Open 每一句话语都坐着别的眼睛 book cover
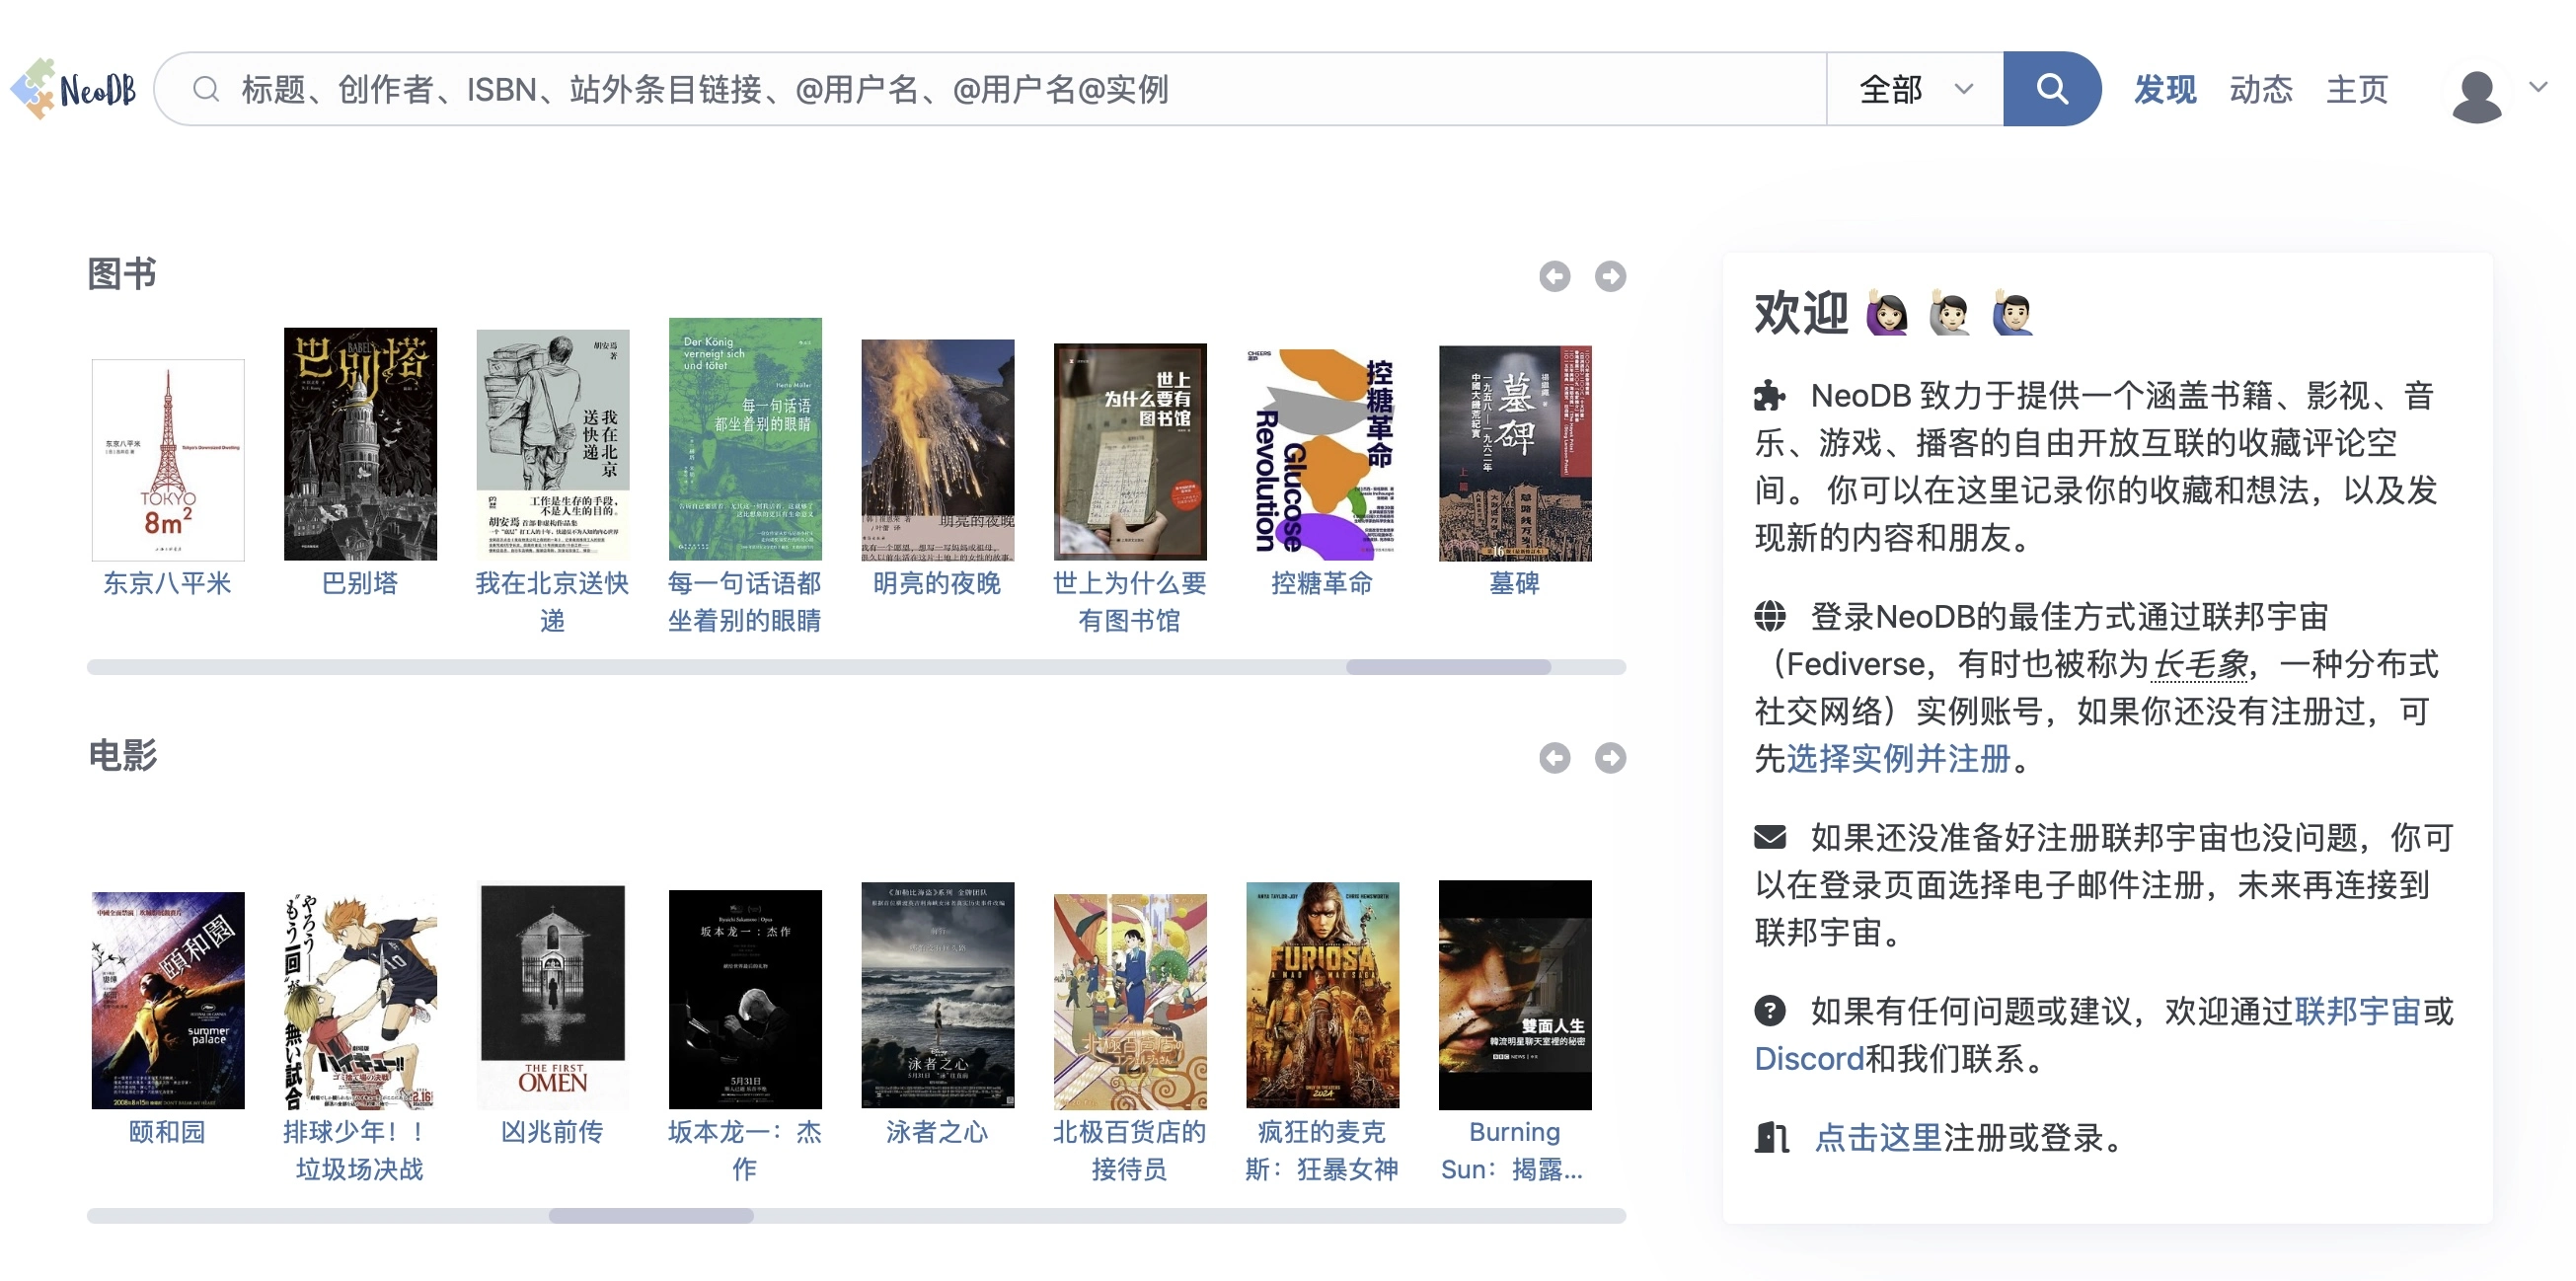This screenshot has width=2576, height=1281. coord(745,439)
